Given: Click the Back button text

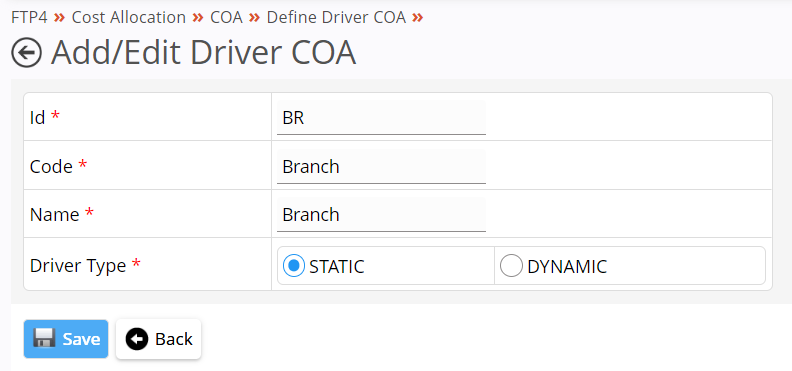Looking at the screenshot, I should tap(174, 339).
